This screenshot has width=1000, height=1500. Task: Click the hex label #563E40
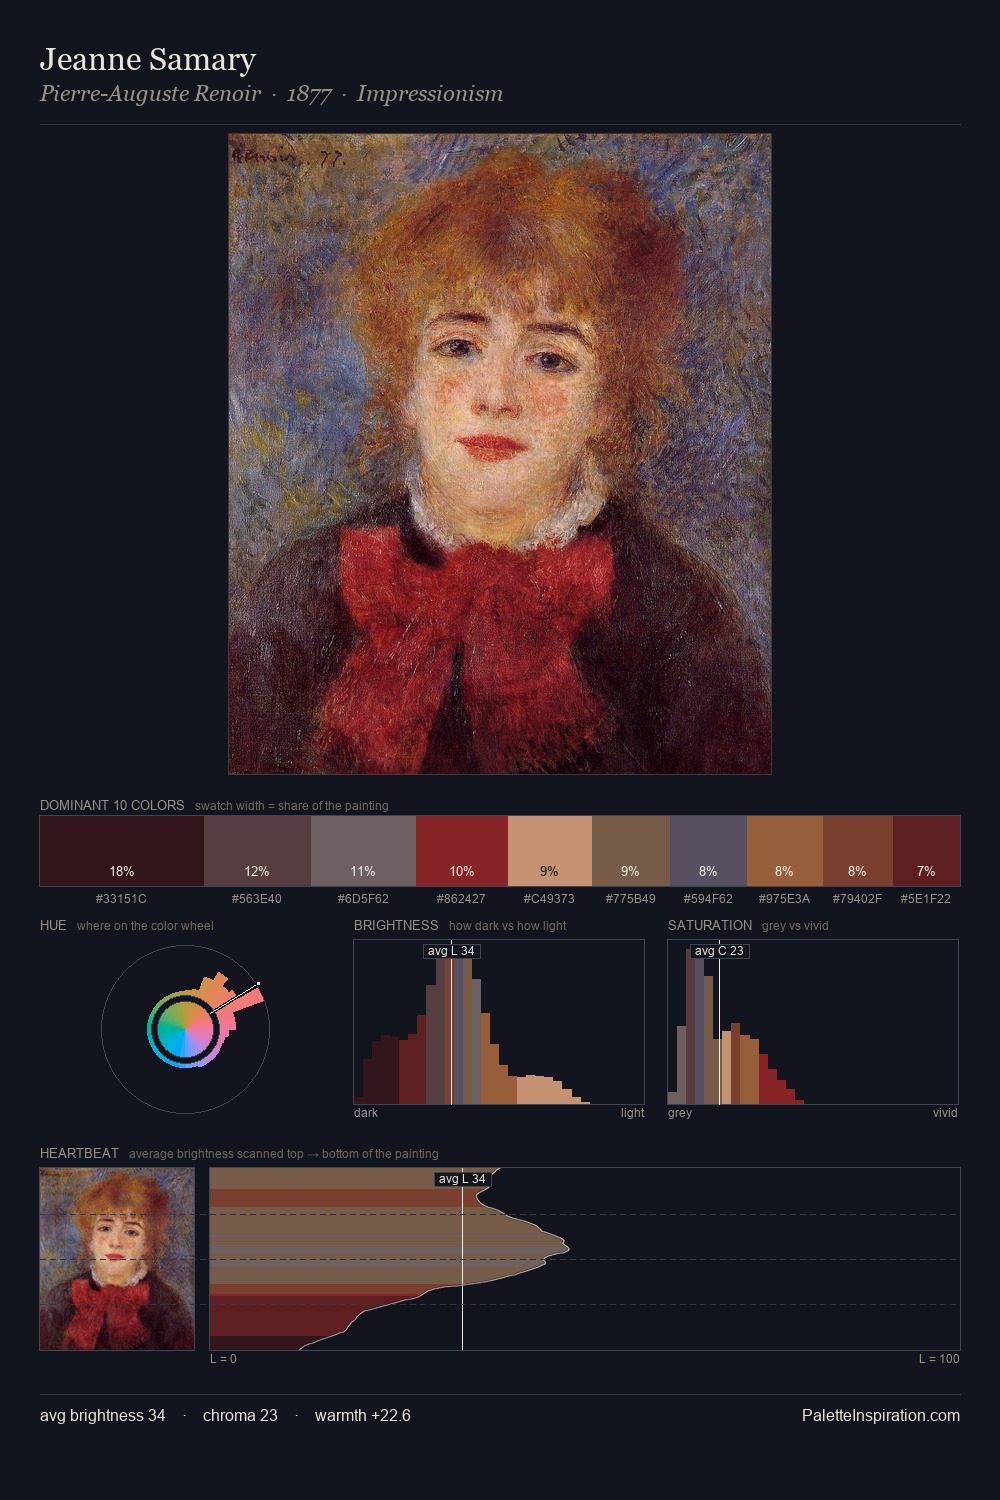point(257,899)
